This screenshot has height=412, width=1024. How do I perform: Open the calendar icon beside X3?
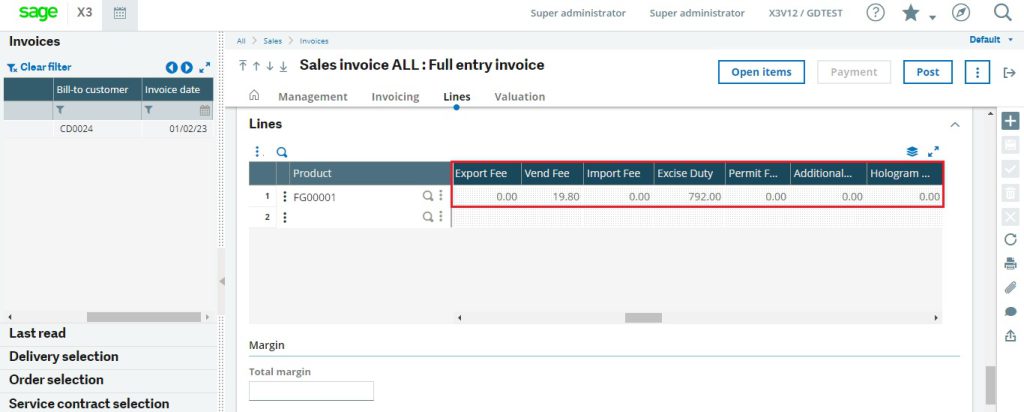[x=120, y=14]
